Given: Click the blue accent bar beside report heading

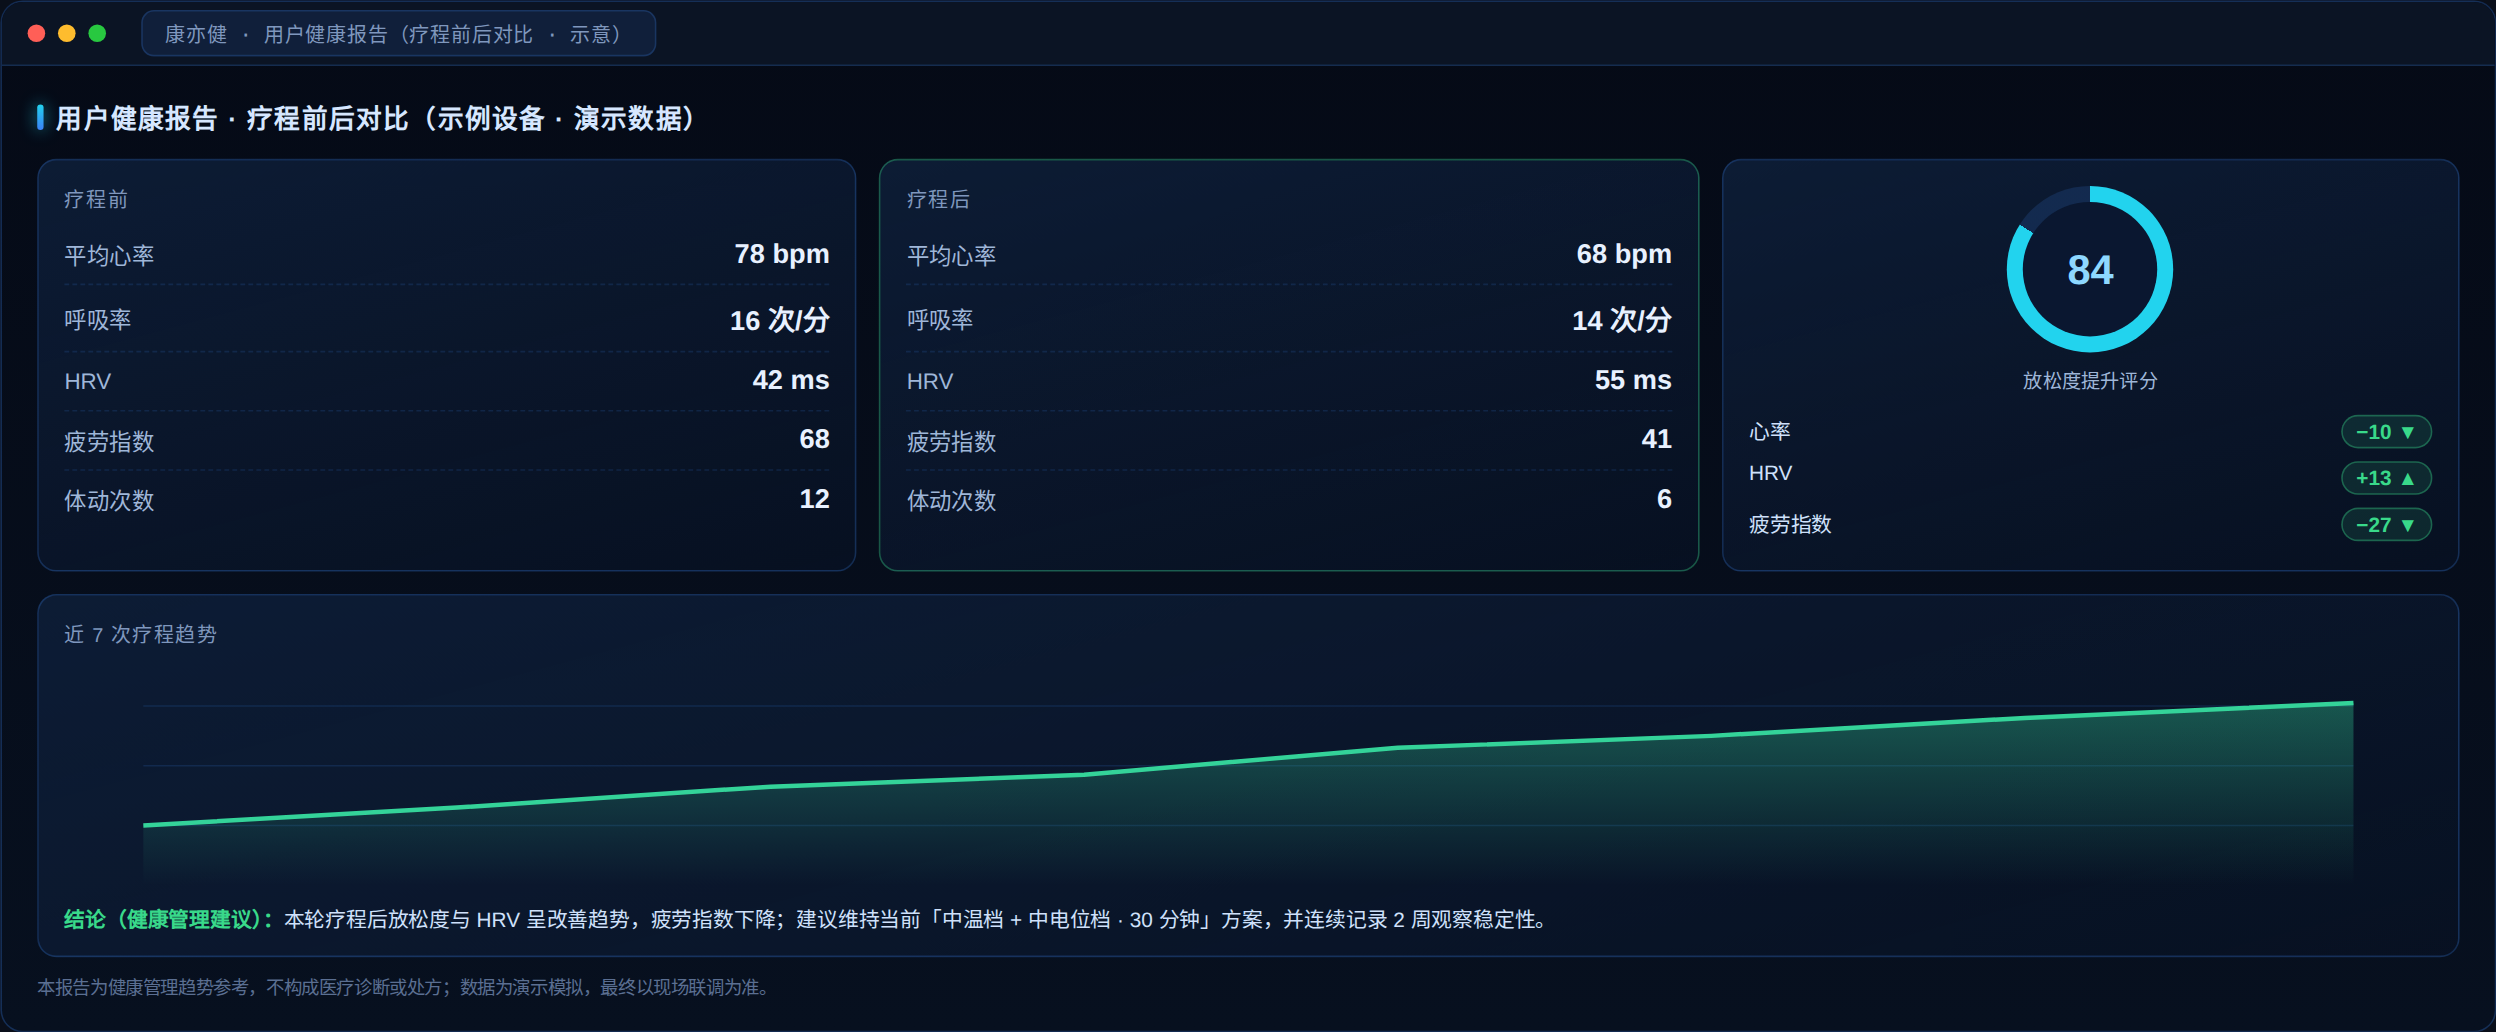Looking at the screenshot, I should click(40, 118).
